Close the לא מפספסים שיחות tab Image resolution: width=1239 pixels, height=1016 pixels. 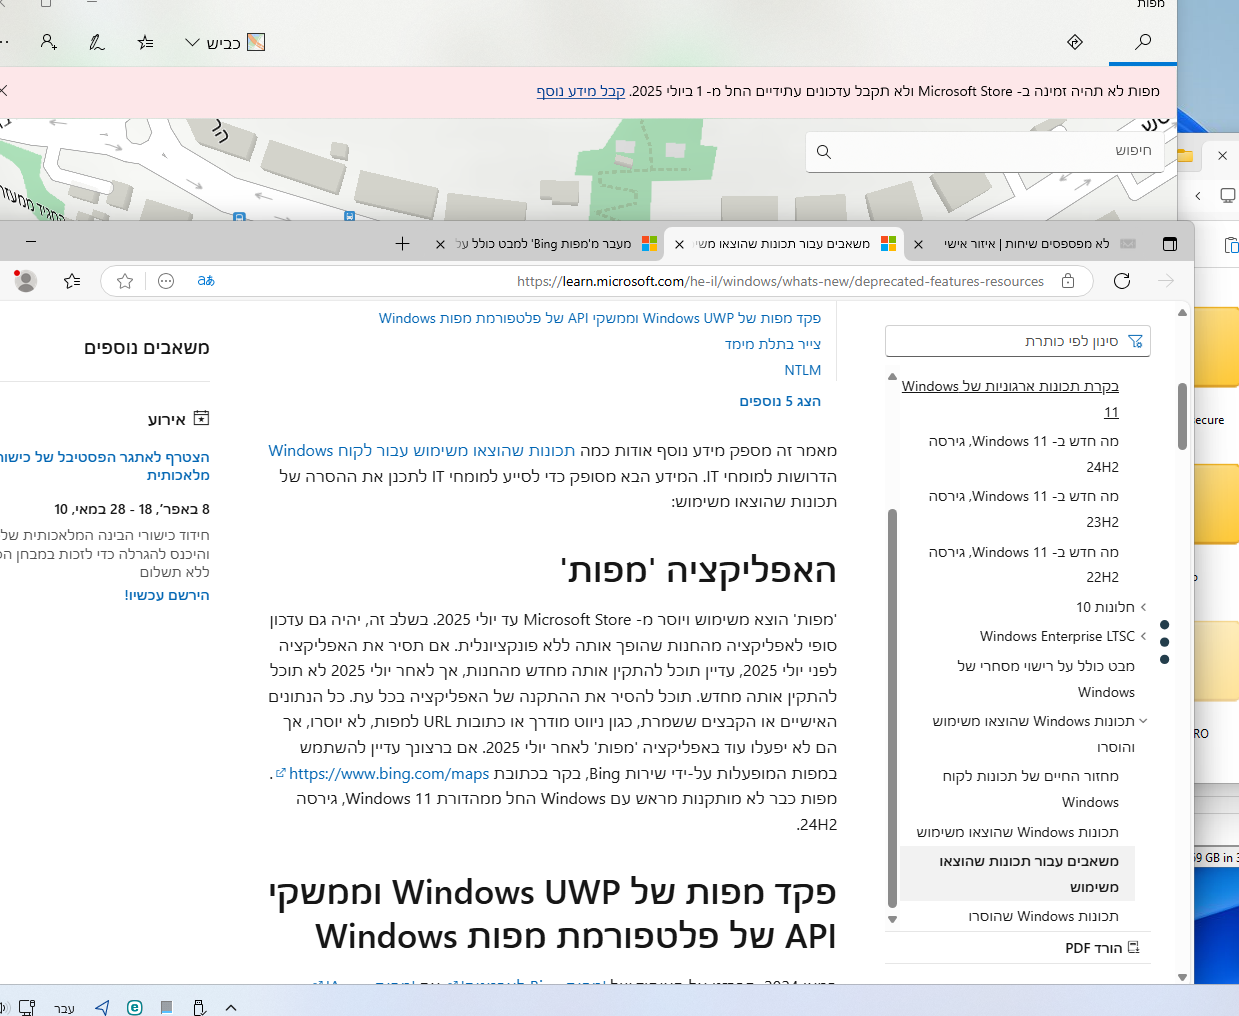click(x=918, y=244)
